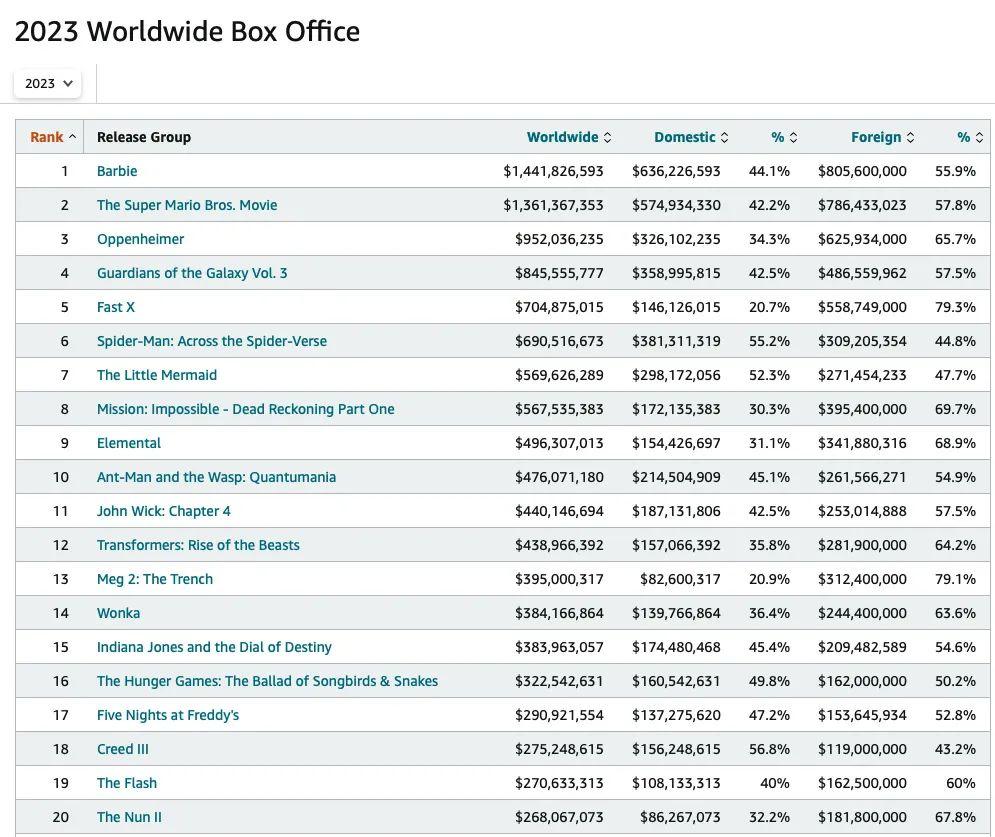Click the sort icon beside Domestic header
This screenshot has height=837, width=995.
click(725, 138)
